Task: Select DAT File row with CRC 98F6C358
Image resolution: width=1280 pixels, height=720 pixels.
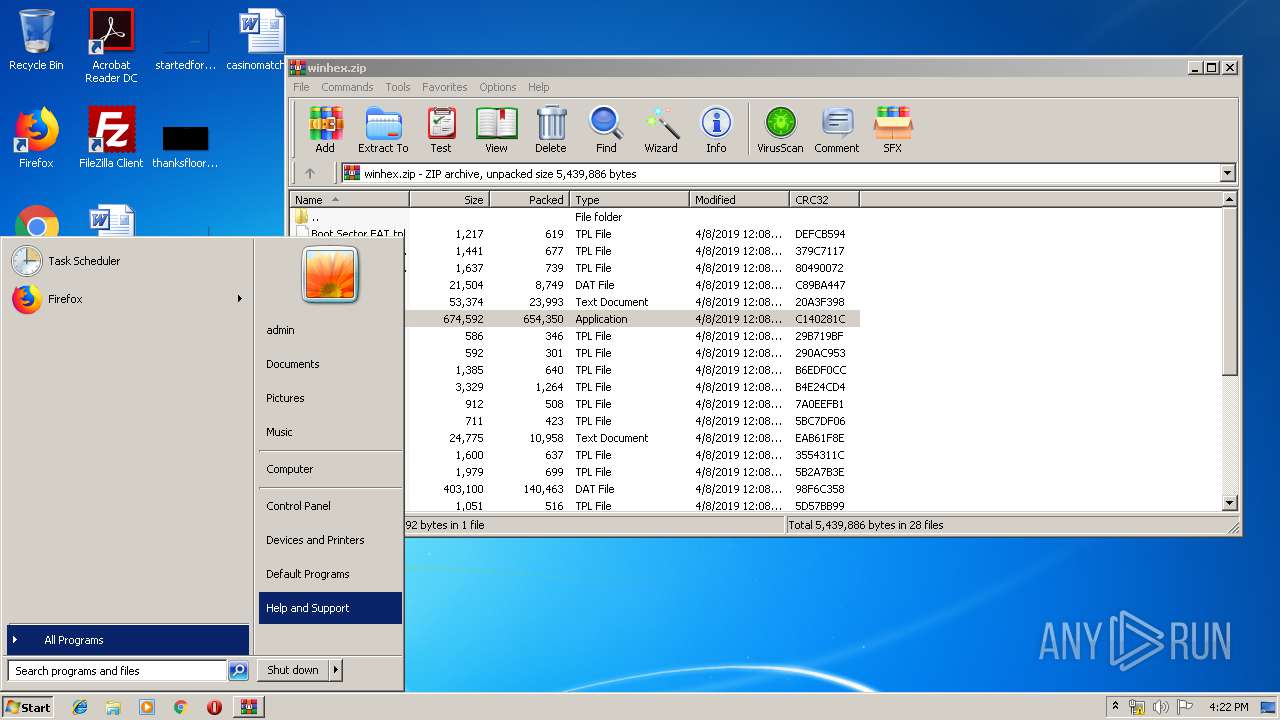Action: [632, 489]
